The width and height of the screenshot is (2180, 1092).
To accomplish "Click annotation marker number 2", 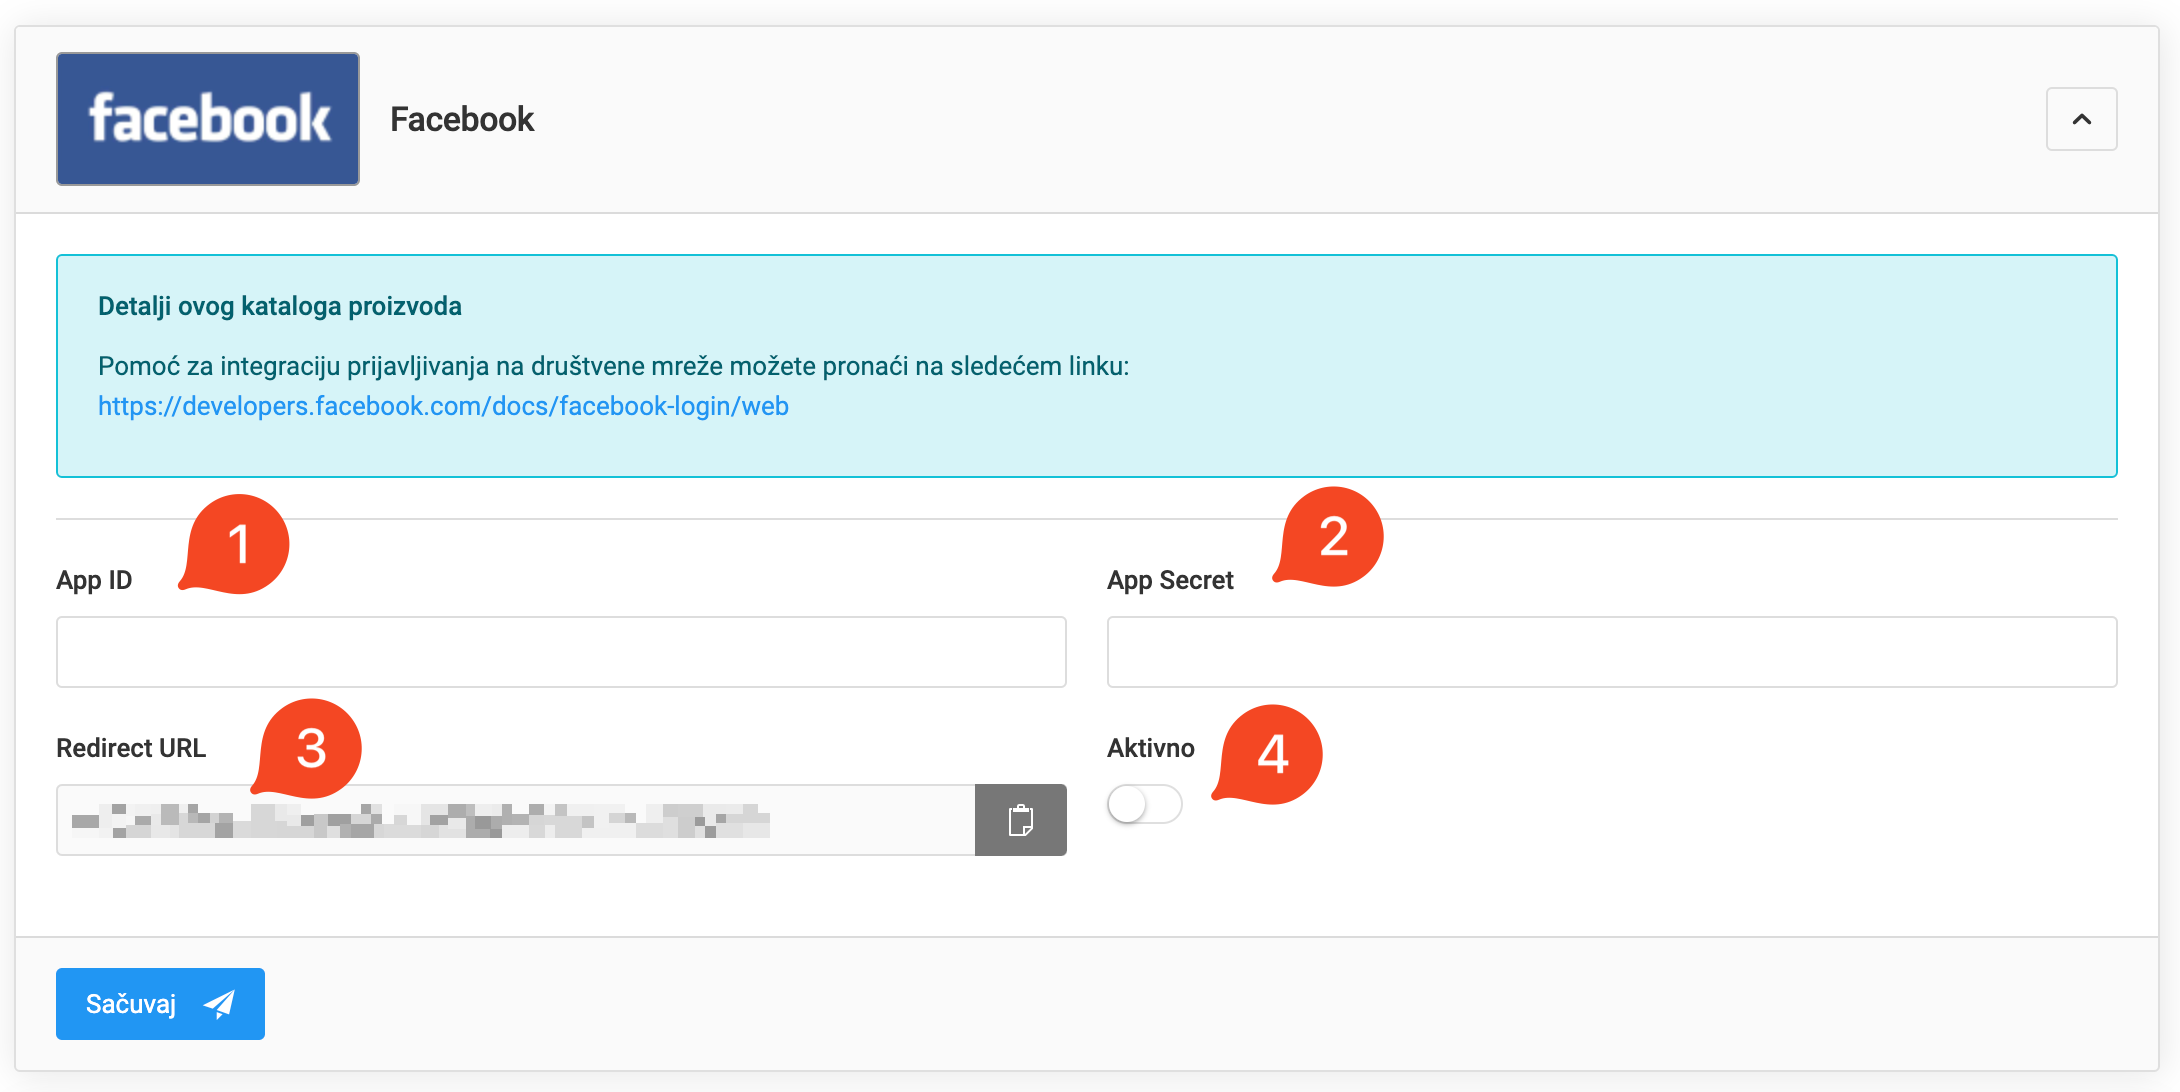I will pyautogui.click(x=1333, y=537).
